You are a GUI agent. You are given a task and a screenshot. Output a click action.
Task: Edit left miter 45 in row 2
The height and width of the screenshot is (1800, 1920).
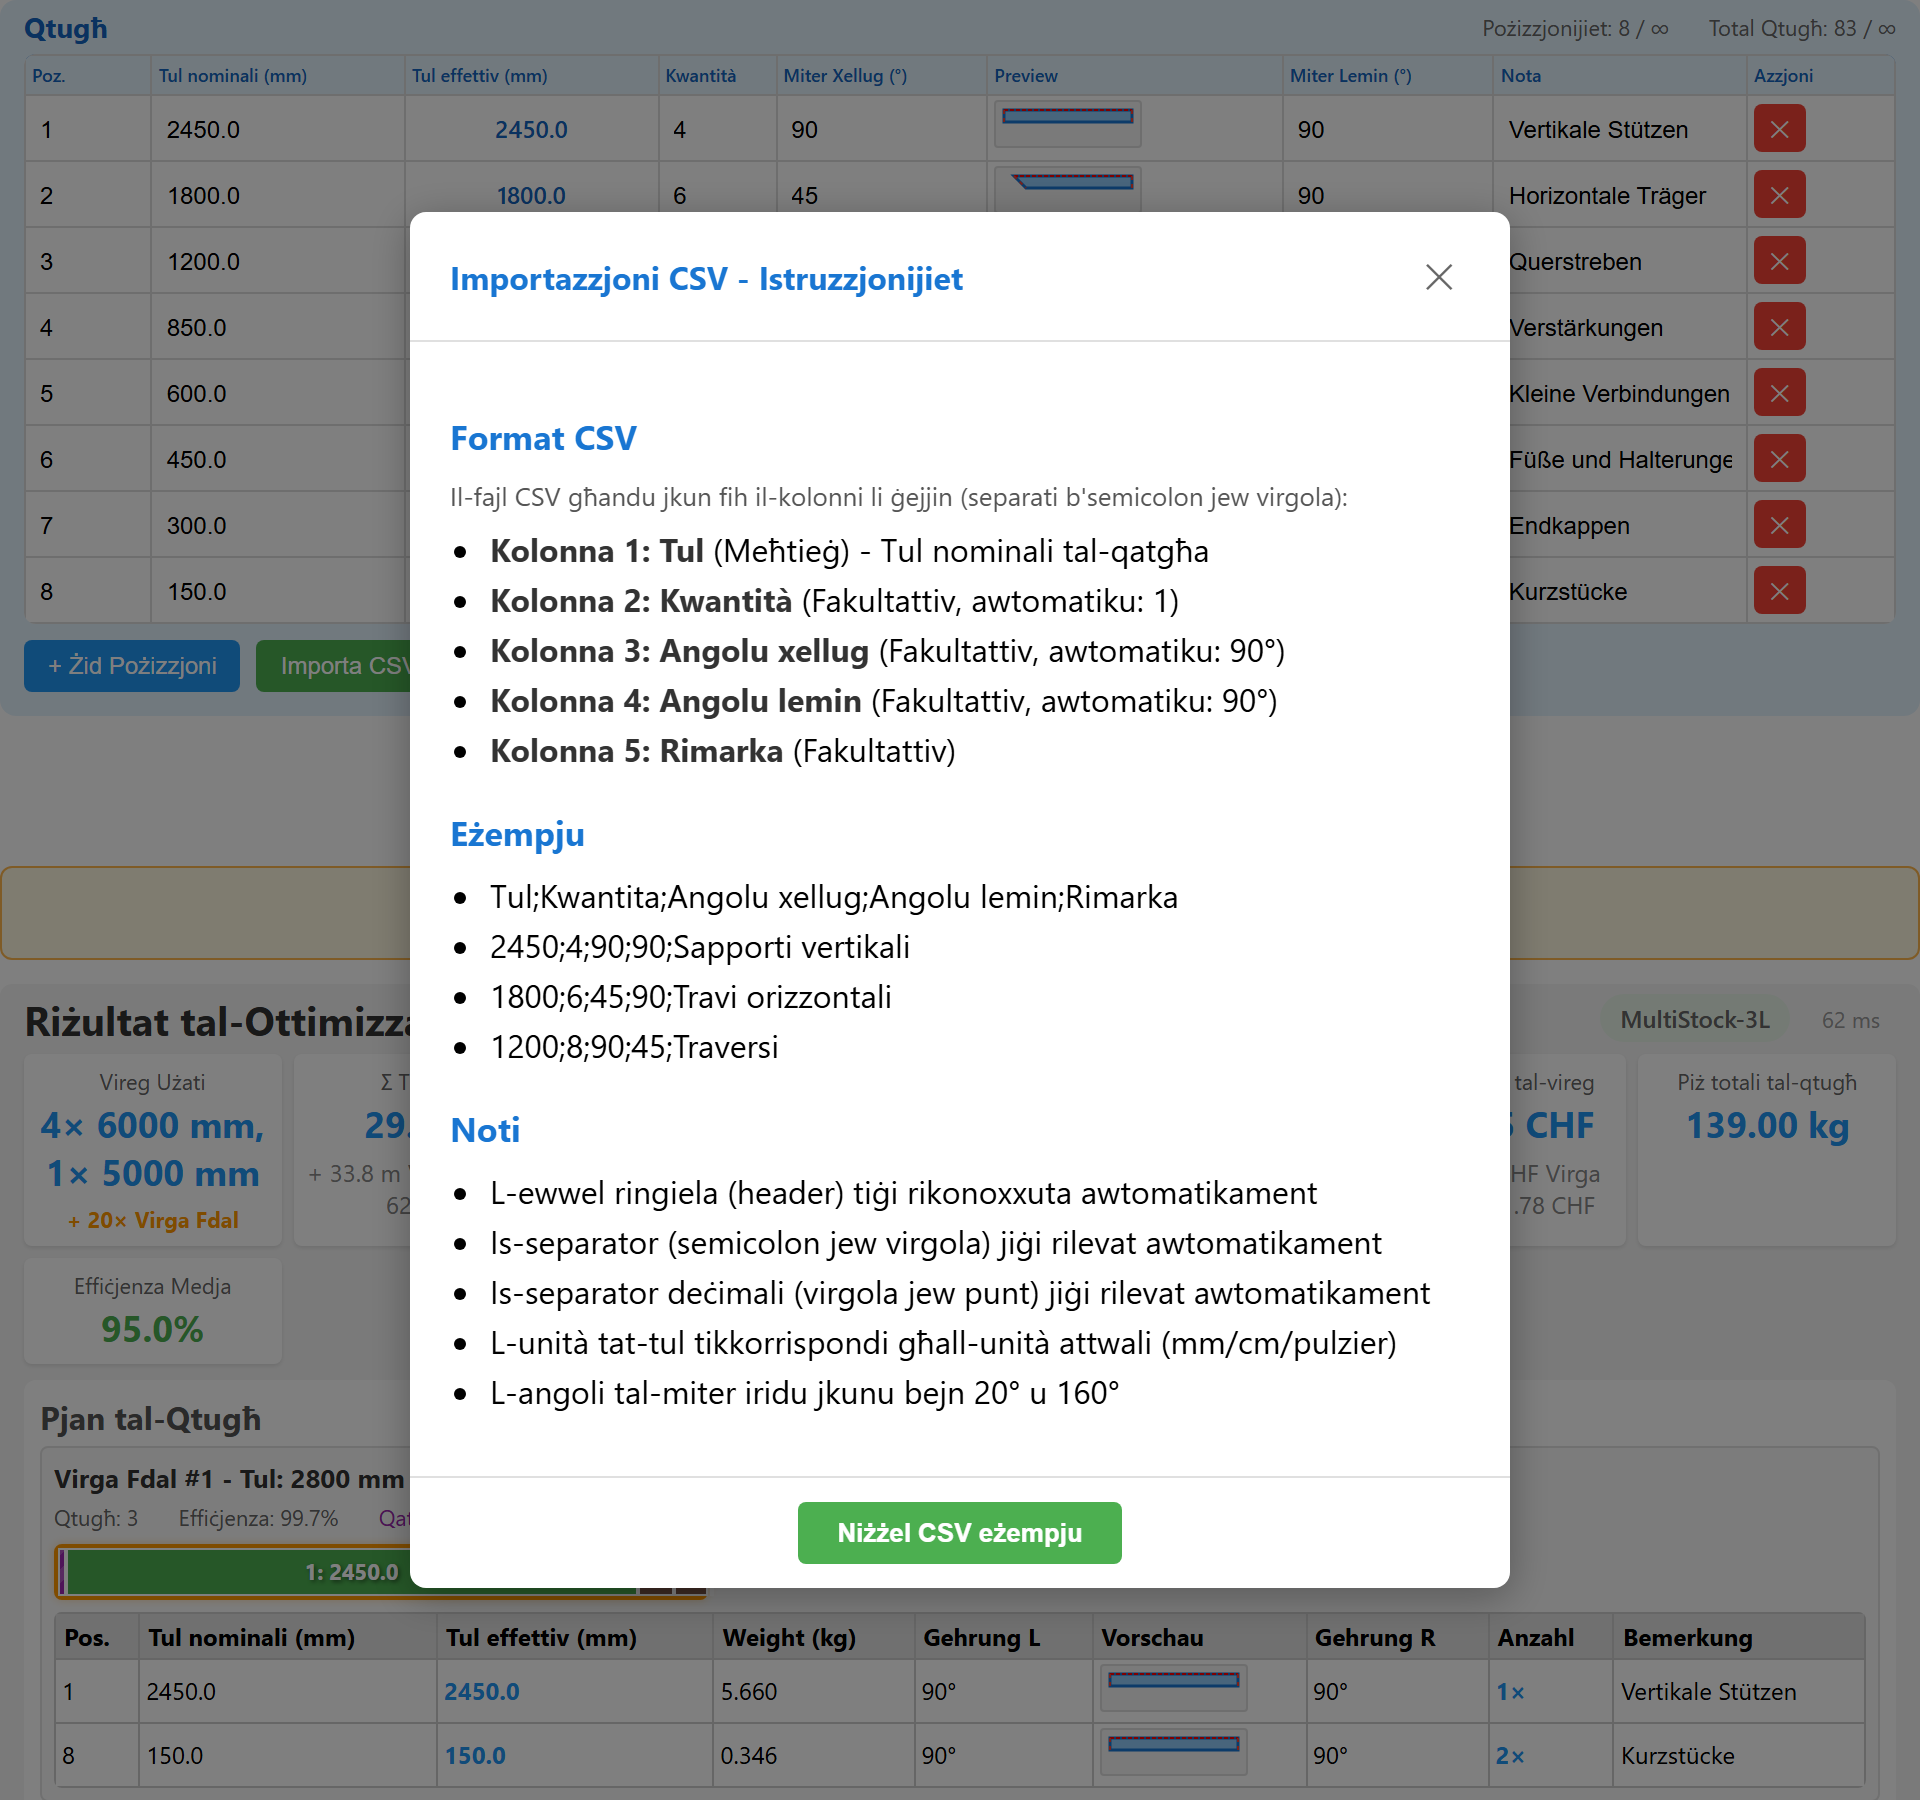pos(881,196)
